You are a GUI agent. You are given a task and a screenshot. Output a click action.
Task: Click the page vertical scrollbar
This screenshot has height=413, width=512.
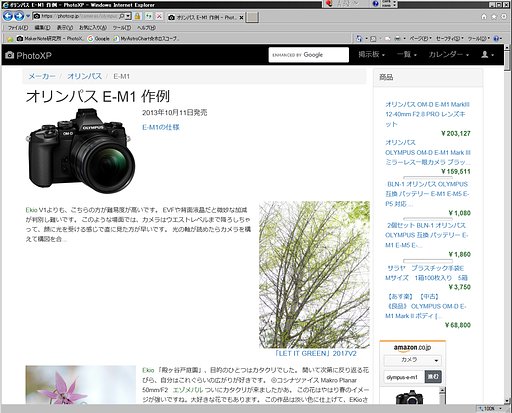(508, 224)
